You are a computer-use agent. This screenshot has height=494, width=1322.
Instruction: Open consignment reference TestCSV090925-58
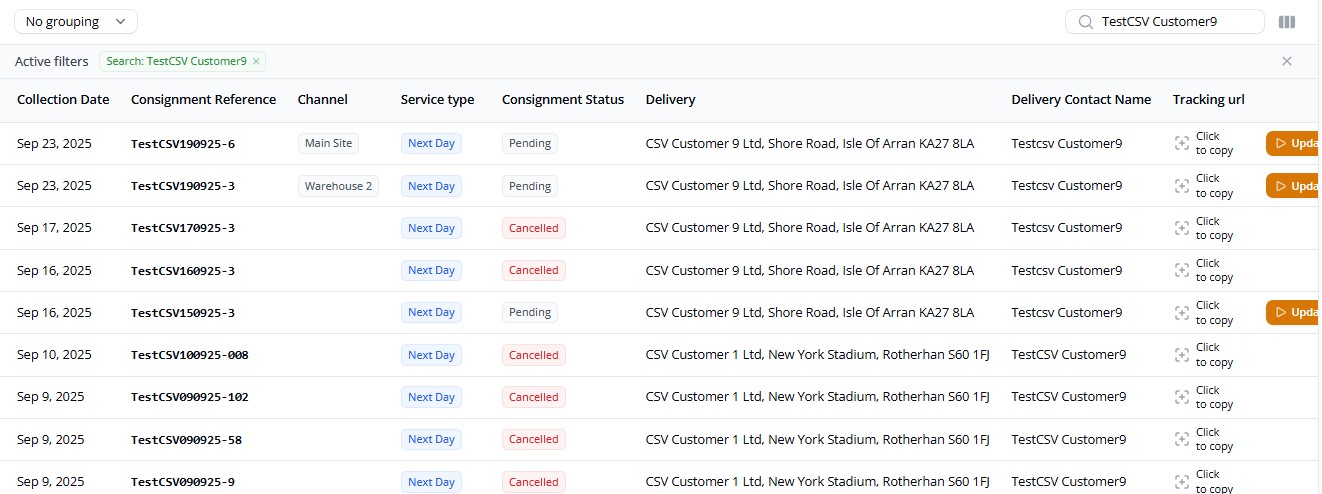186,440
